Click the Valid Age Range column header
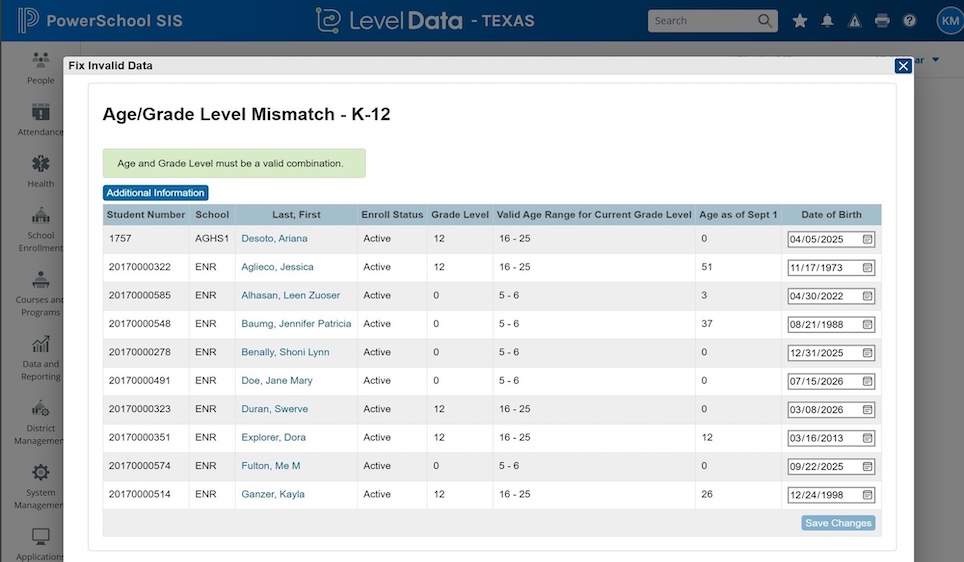 point(594,215)
